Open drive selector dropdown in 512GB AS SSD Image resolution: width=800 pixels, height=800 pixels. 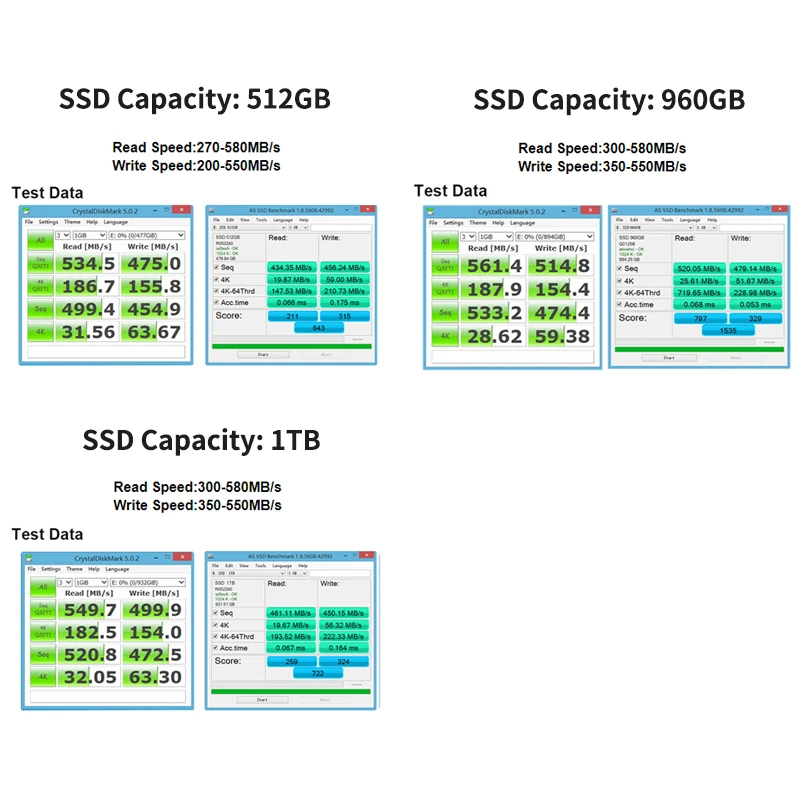[249, 228]
